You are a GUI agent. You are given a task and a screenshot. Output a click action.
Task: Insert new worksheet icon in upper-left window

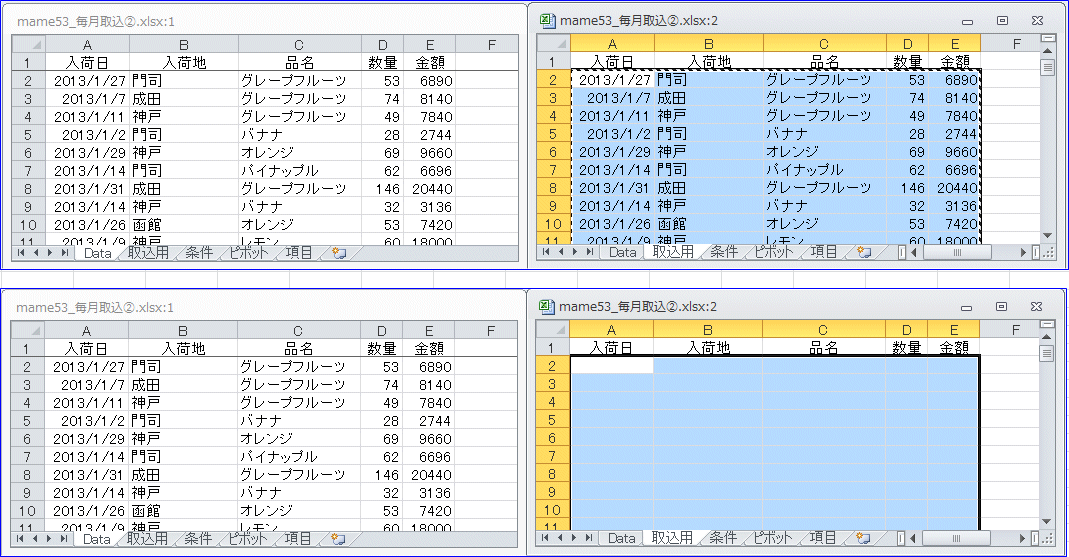click(339, 253)
